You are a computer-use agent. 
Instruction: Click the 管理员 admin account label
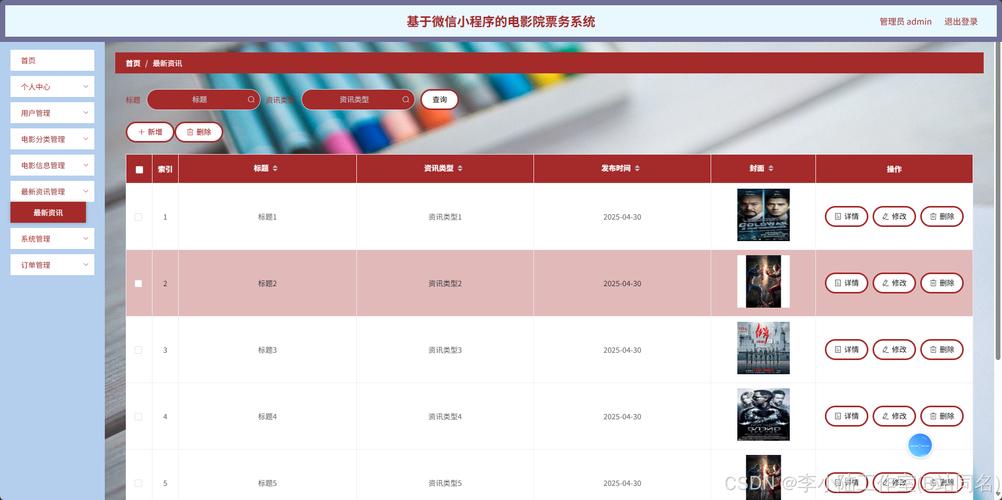click(x=906, y=21)
